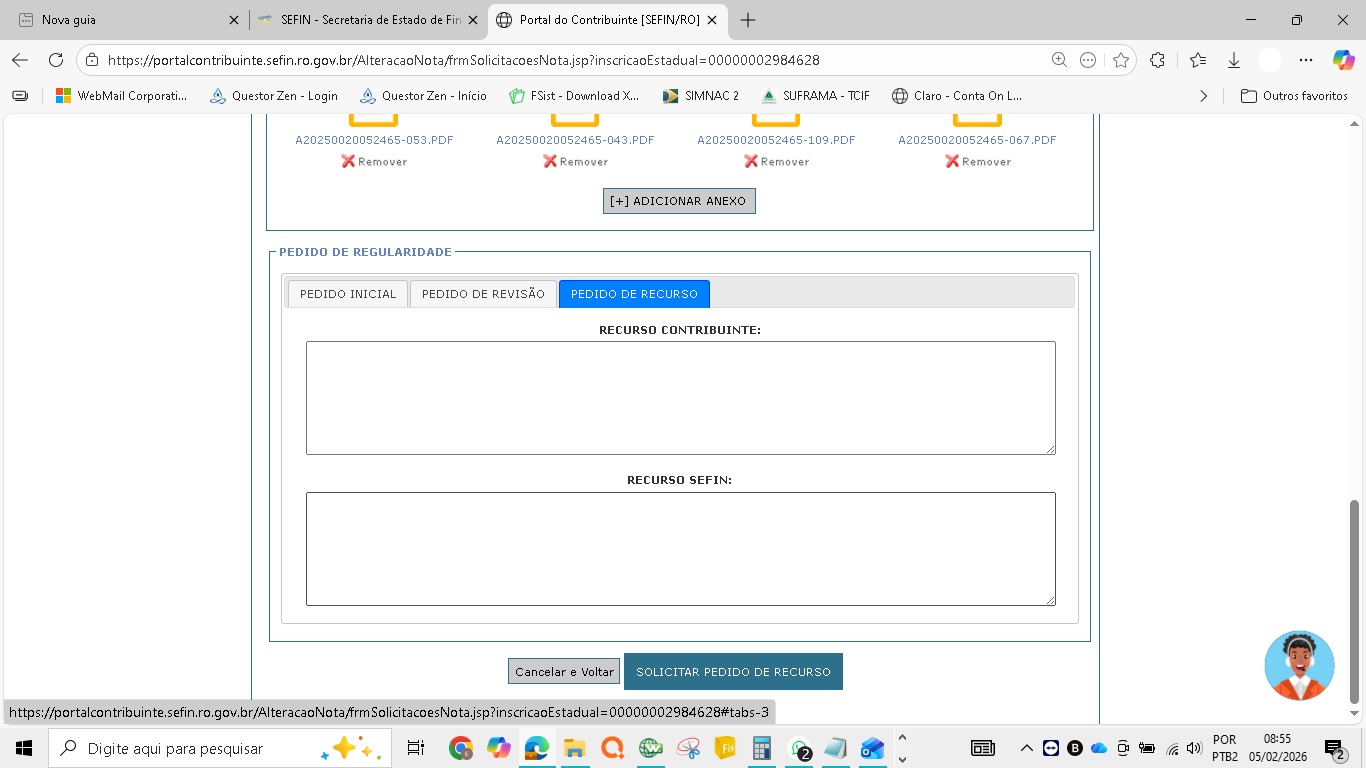This screenshot has width=1366, height=768.
Task: Launch calculator from the taskbar
Action: (762, 748)
